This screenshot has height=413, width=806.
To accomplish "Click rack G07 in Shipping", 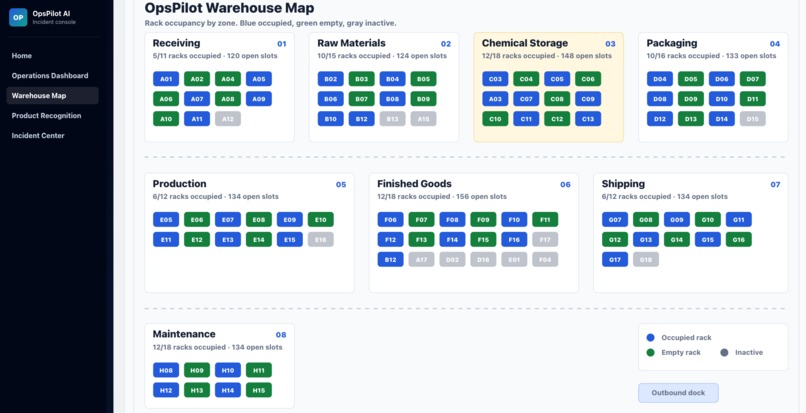I will [615, 220].
